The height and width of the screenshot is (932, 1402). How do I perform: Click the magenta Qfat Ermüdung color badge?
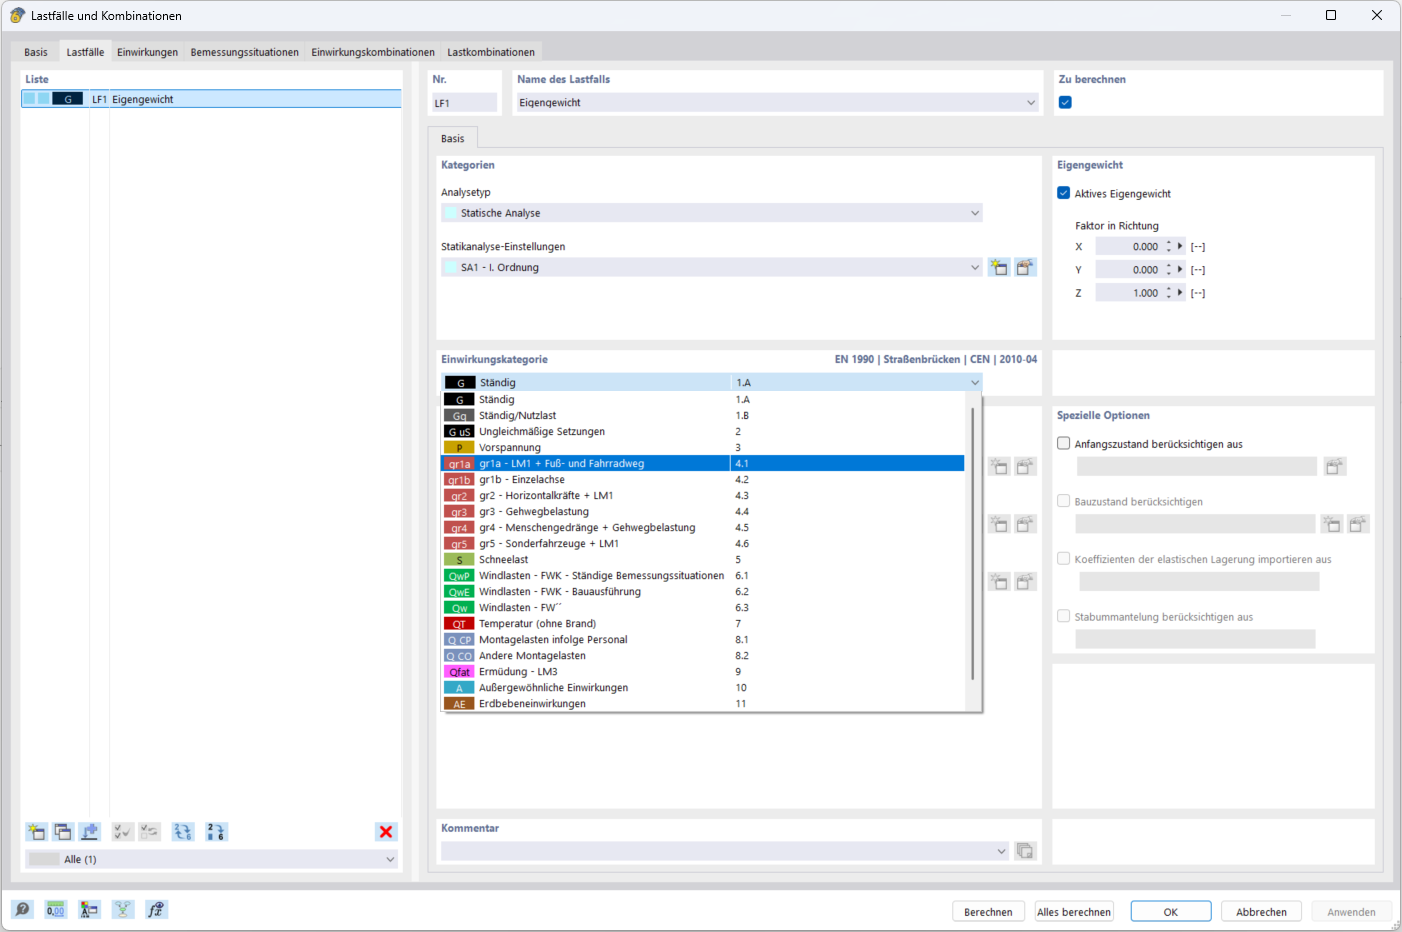(x=459, y=672)
